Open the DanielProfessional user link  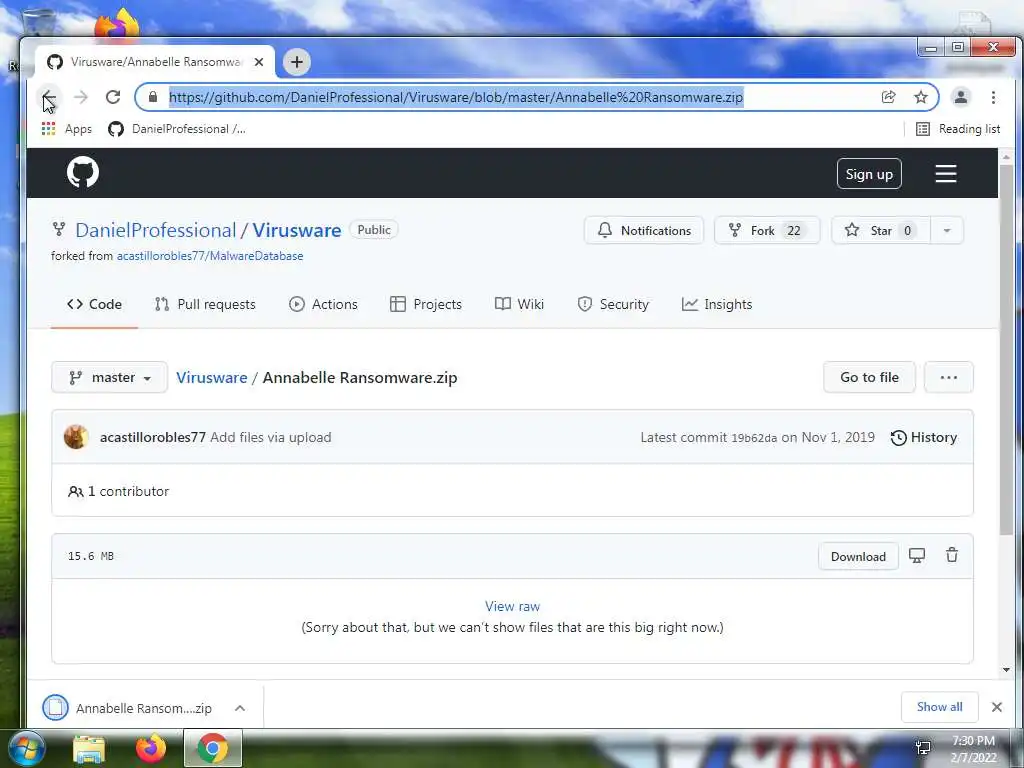[x=155, y=231]
